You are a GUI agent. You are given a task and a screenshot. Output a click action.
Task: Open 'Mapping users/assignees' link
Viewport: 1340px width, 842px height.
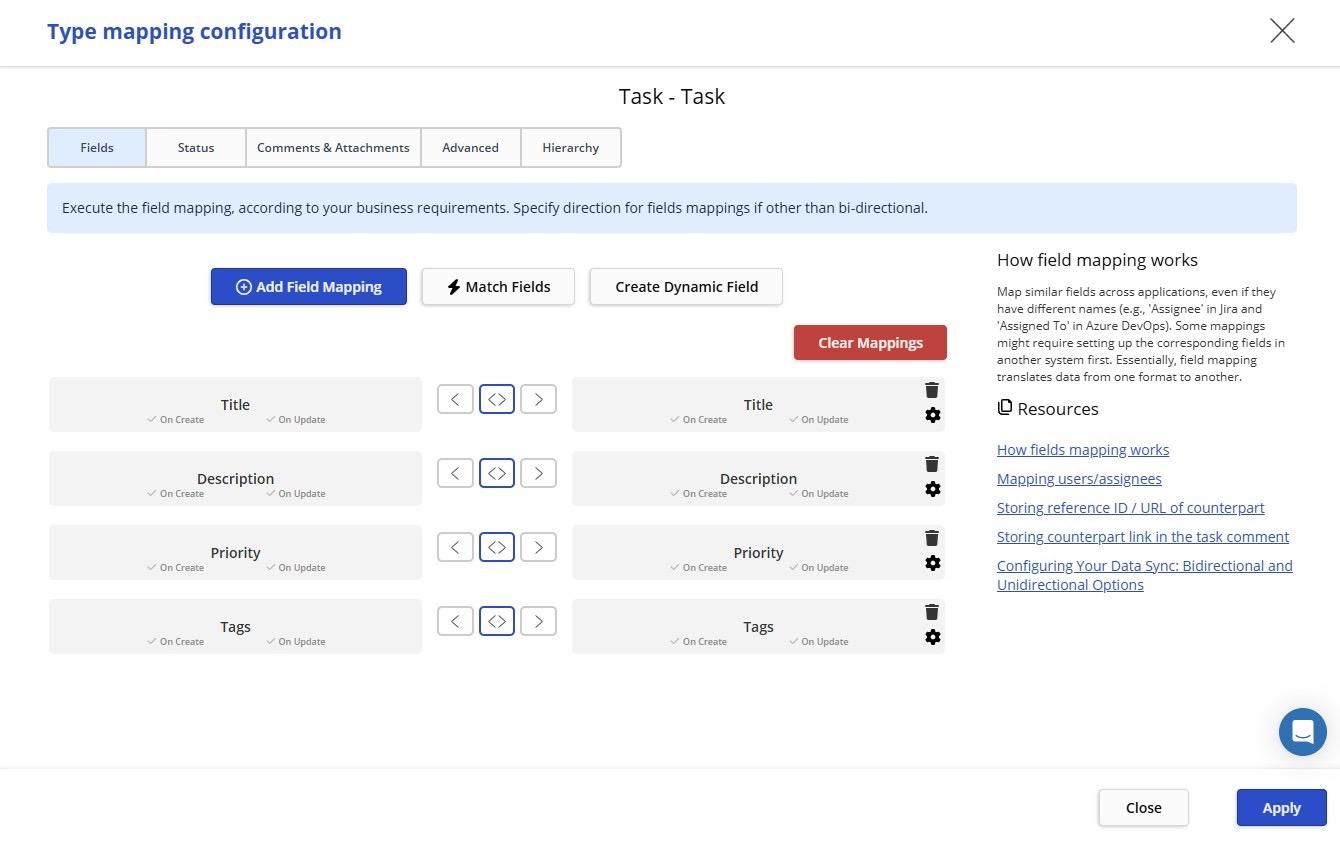[1079, 479]
